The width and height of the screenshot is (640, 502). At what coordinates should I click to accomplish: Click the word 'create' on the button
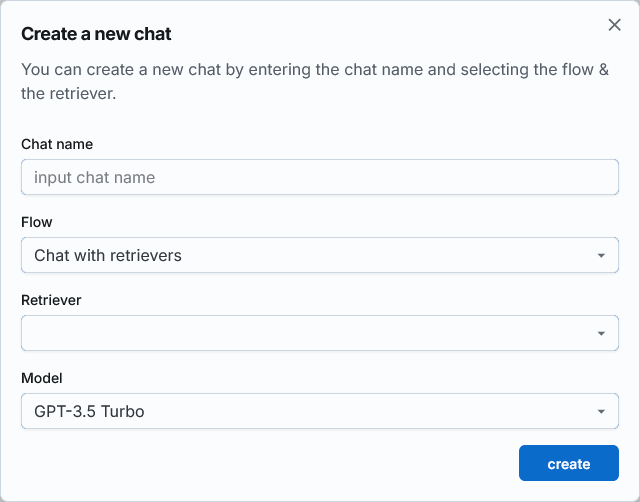tap(569, 464)
